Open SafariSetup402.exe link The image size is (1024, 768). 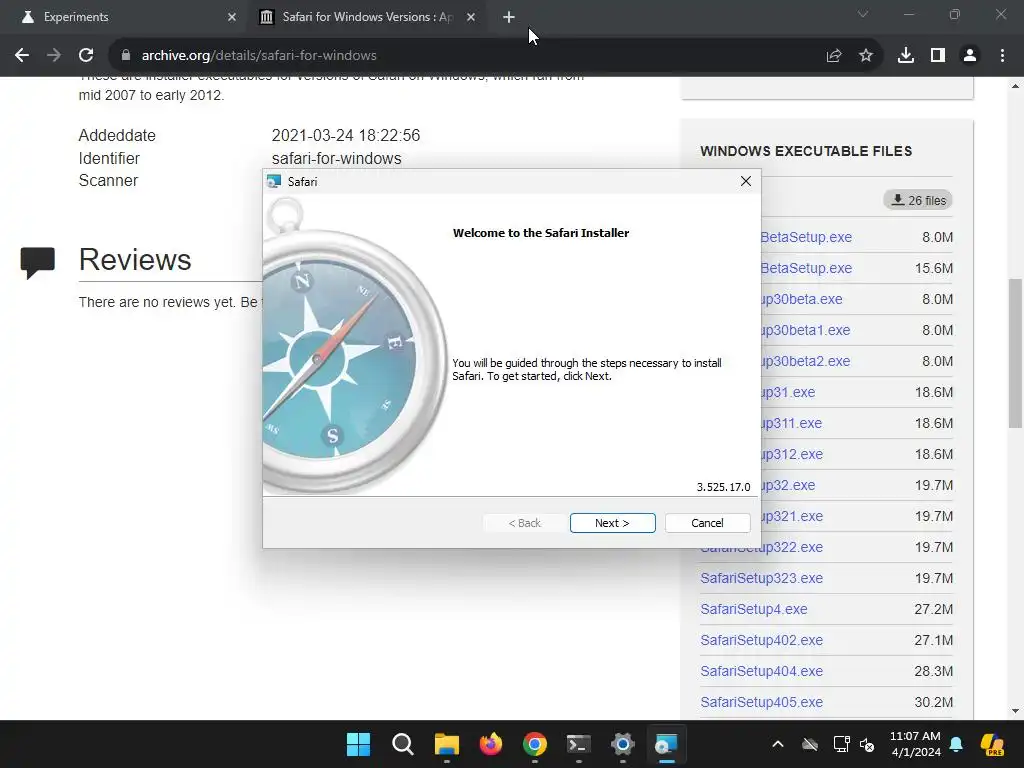(761, 640)
